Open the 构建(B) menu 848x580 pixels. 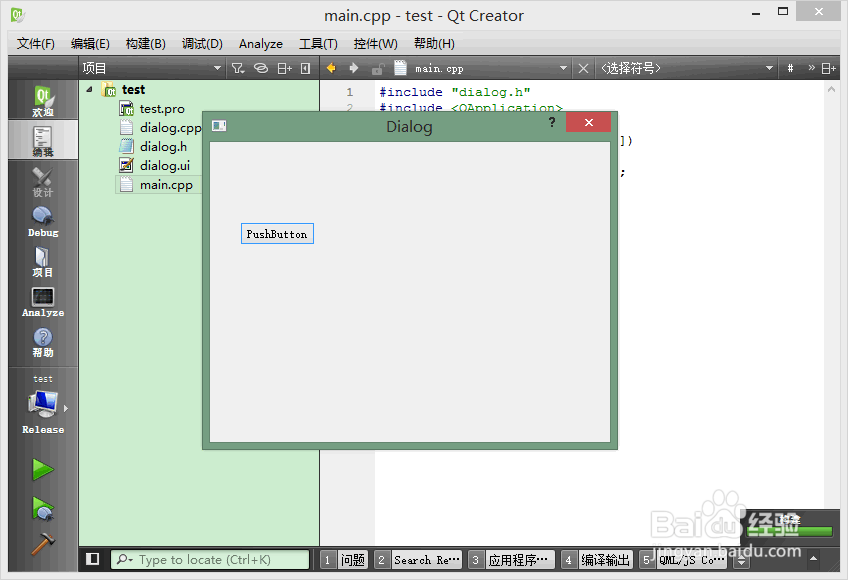coord(145,44)
